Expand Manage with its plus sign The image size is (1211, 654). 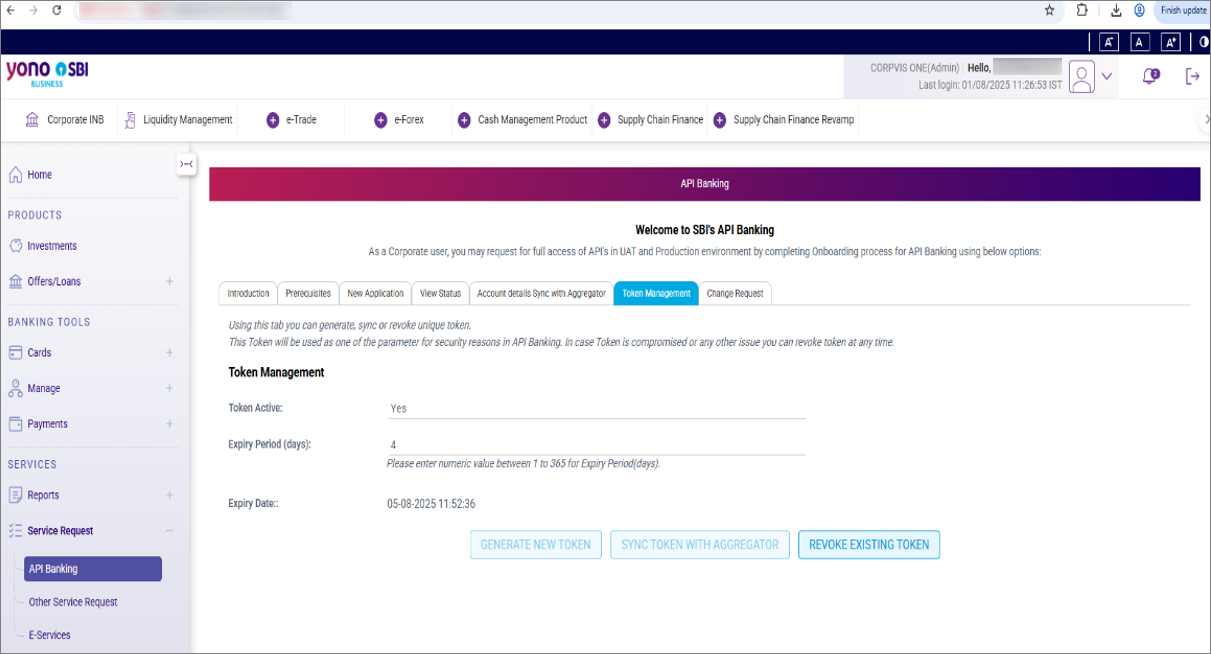(169, 388)
